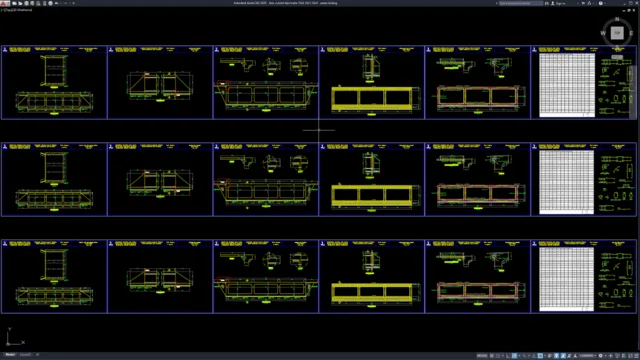Toggle lineweight display in status bar

550,356
